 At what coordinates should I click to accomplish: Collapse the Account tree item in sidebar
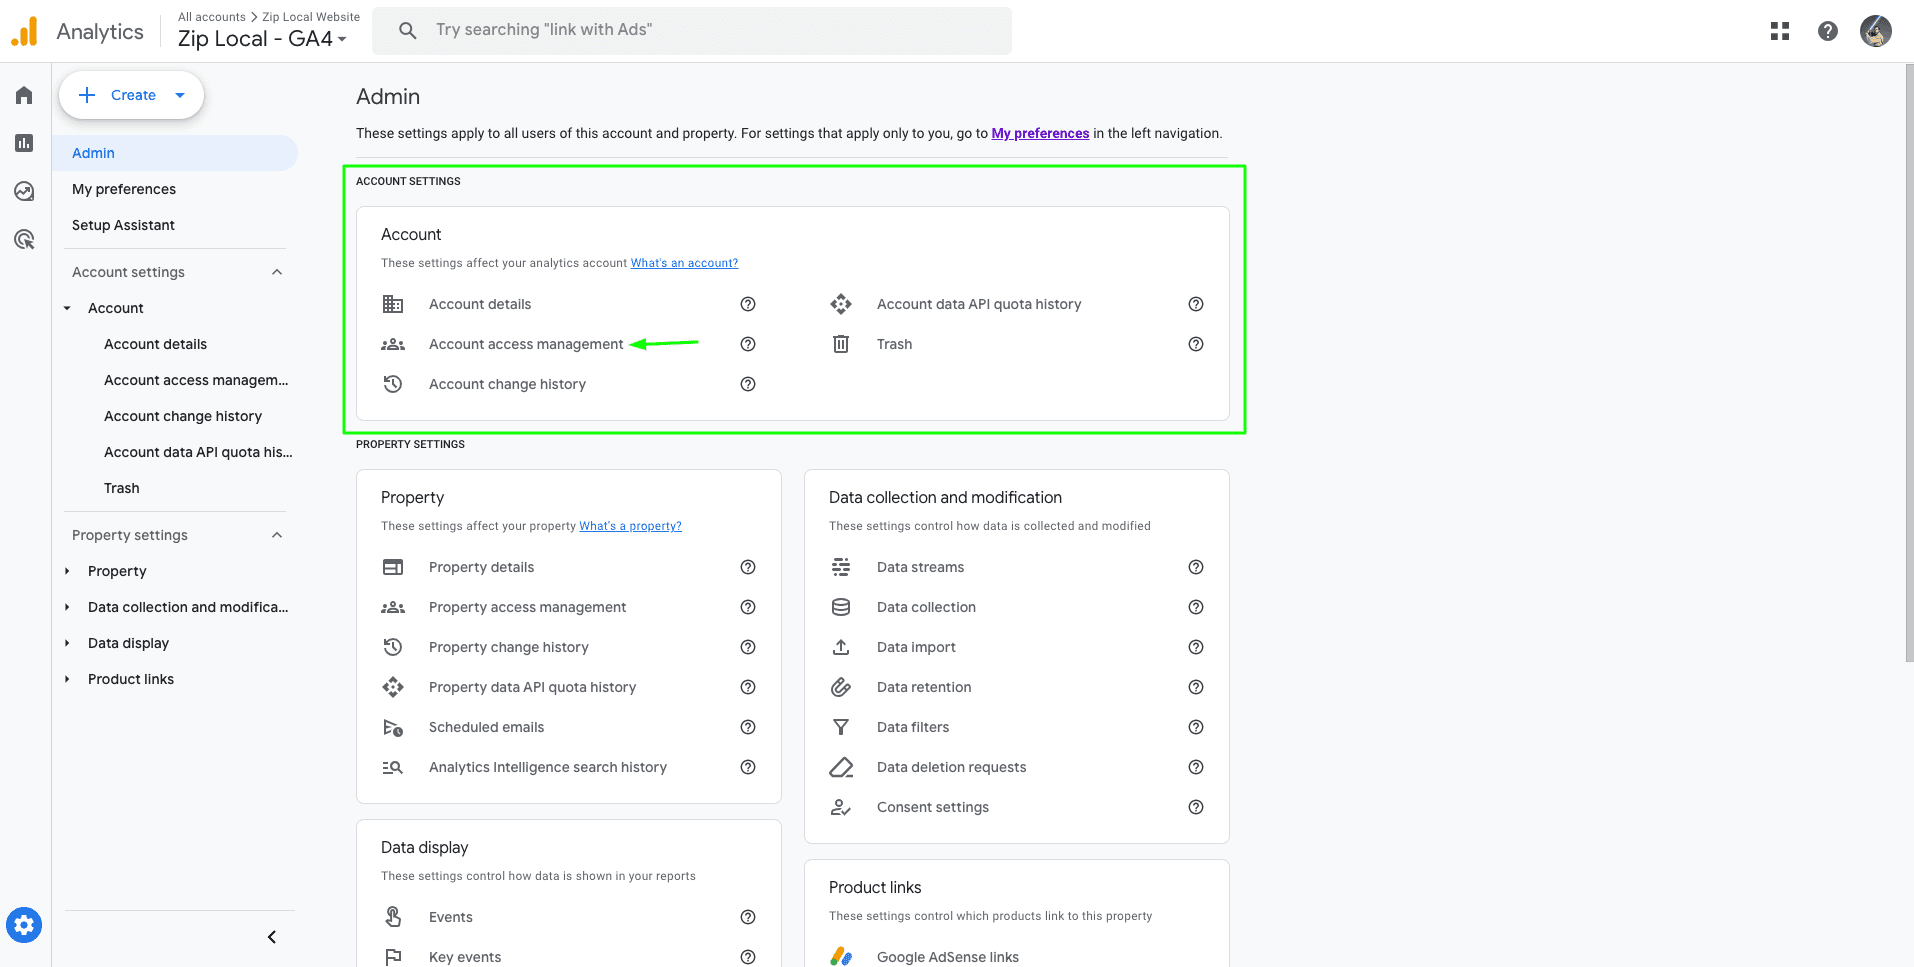pos(67,308)
